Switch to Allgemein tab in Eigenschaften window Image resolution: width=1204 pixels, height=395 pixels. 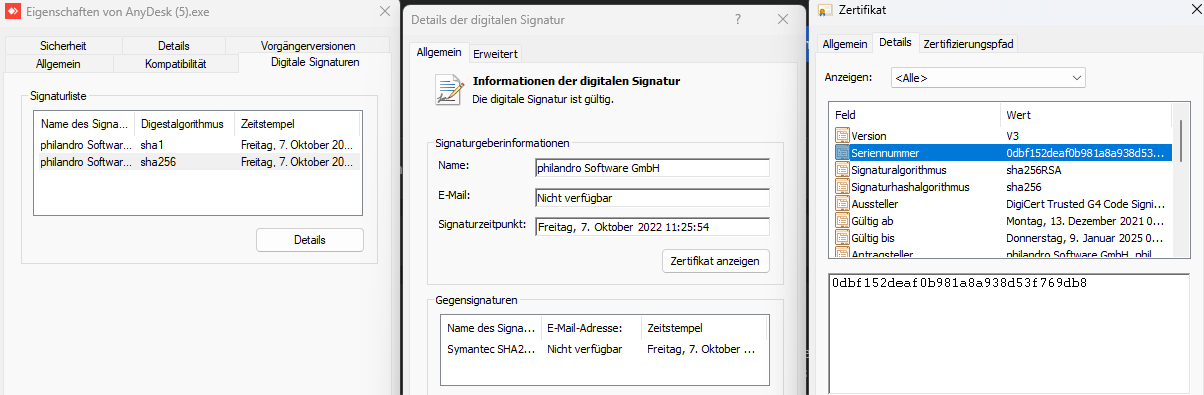(x=58, y=64)
